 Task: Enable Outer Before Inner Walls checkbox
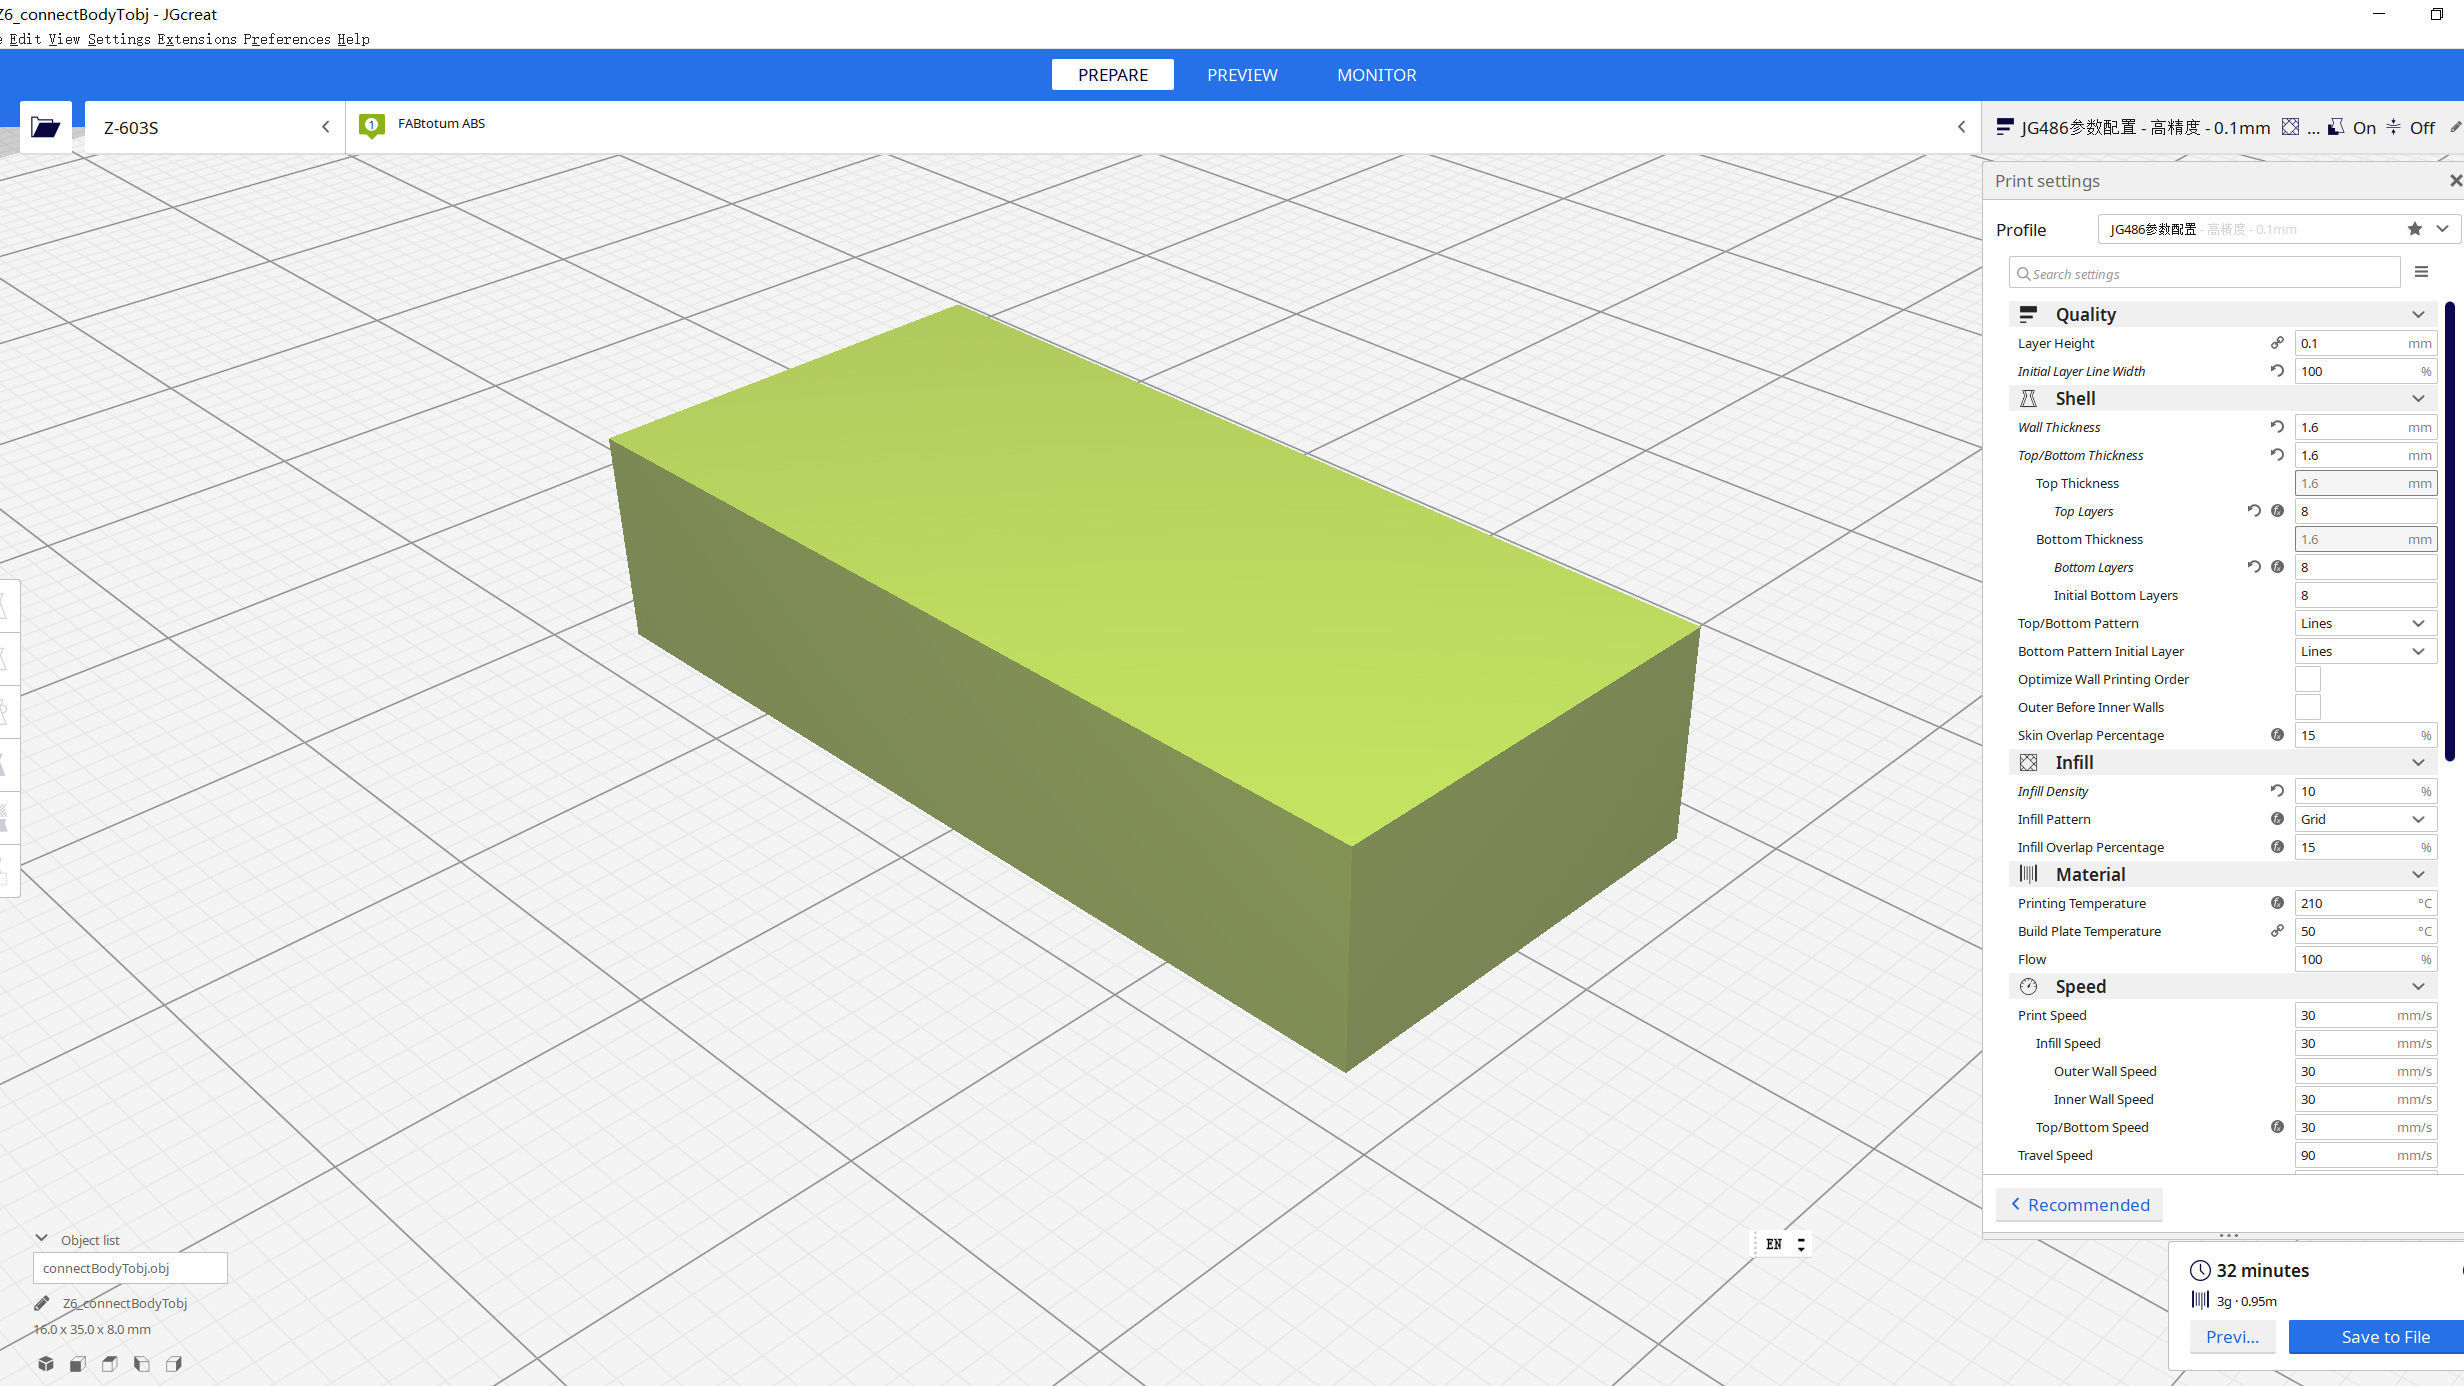(2308, 707)
